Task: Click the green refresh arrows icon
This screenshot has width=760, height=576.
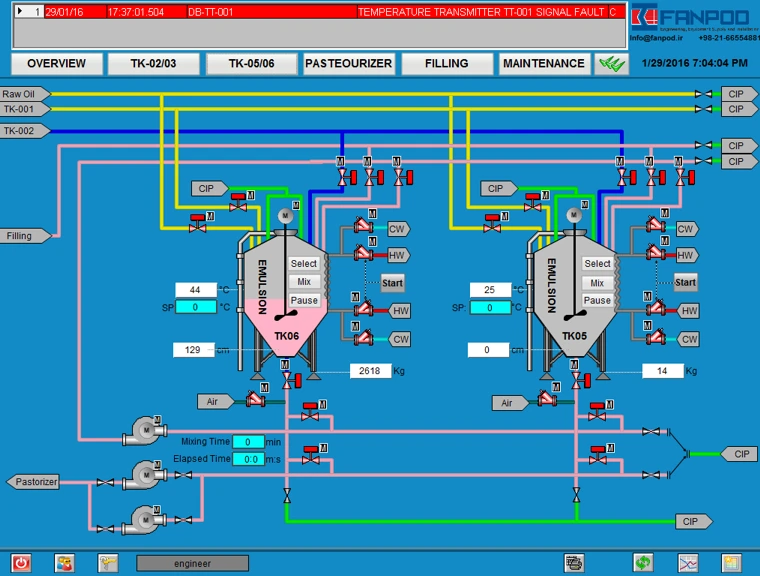Action: 643,563
